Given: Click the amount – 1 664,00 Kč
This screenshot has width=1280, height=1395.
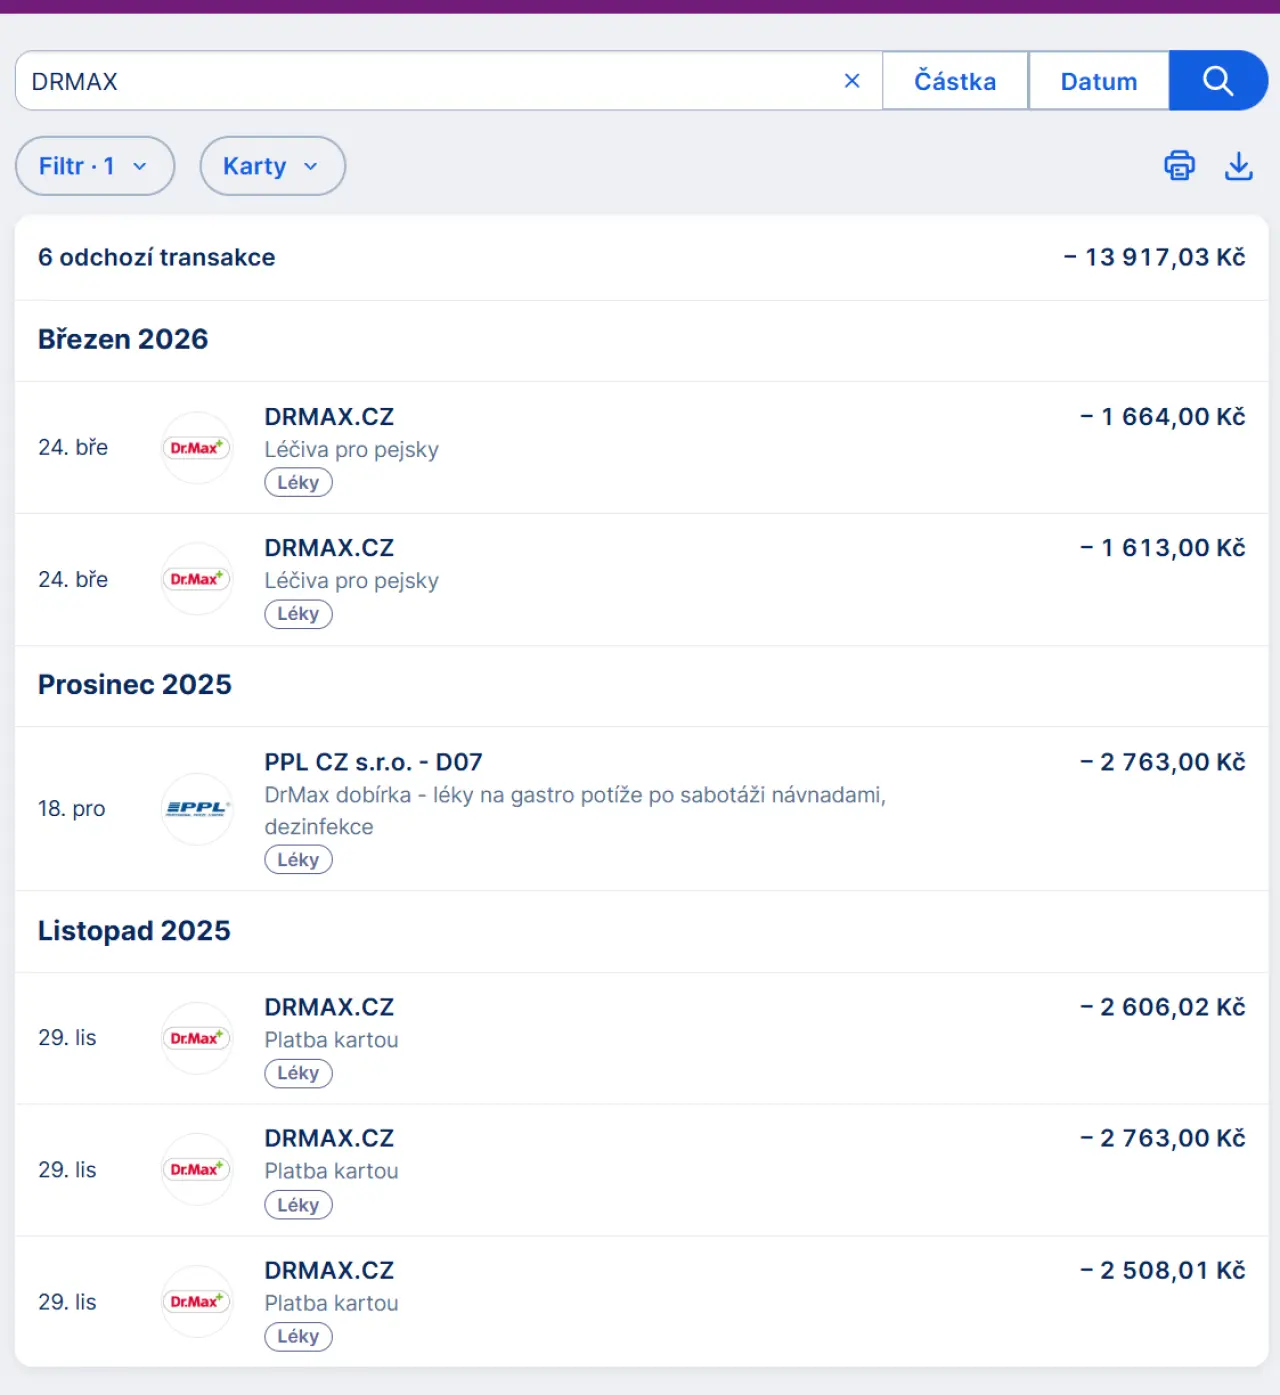Looking at the screenshot, I should click(x=1163, y=416).
